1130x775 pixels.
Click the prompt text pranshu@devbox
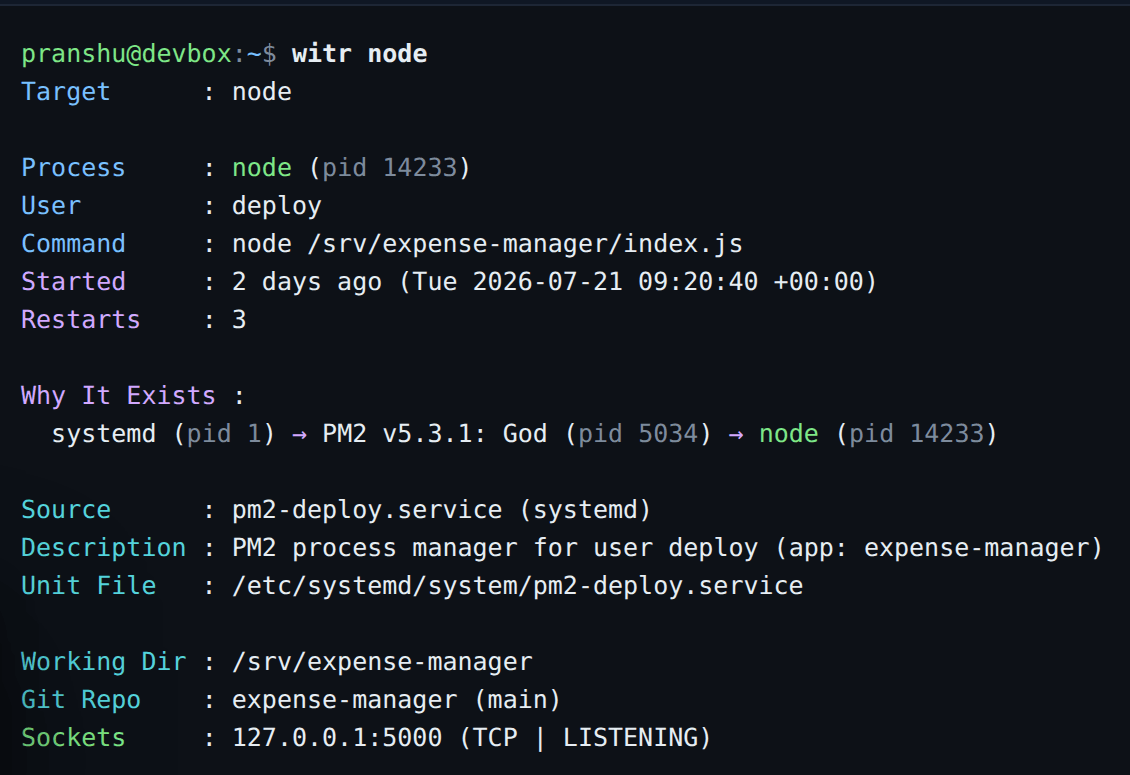point(126,55)
